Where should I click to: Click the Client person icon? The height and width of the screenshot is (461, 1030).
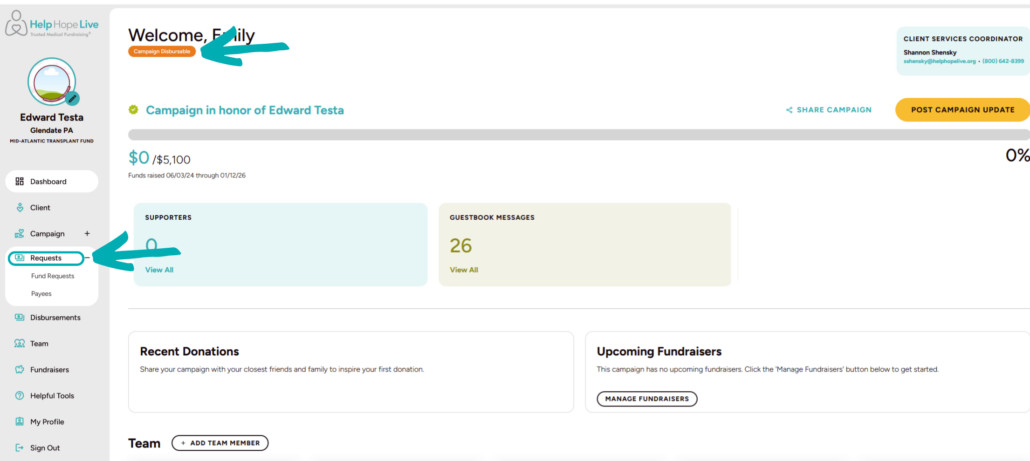click(20, 208)
